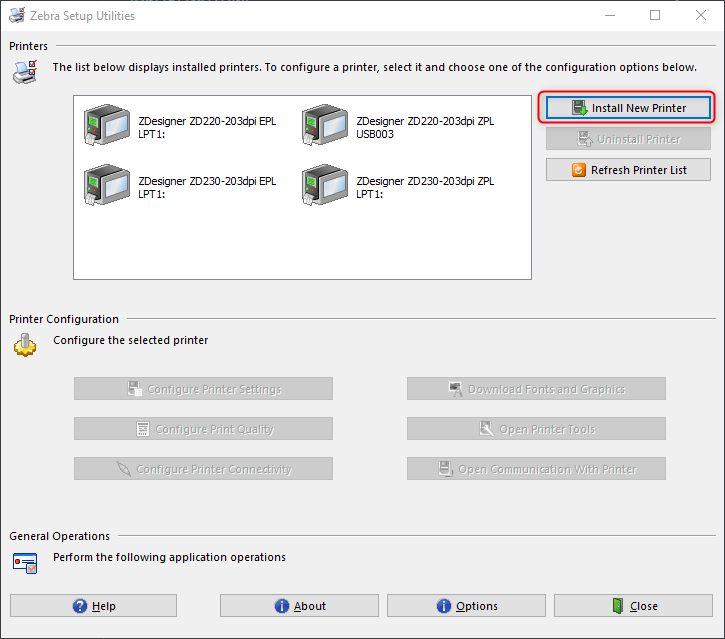Viewport: 725px width, 639px height.
Task: Close the window with title bar X
Action: tap(700, 15)
